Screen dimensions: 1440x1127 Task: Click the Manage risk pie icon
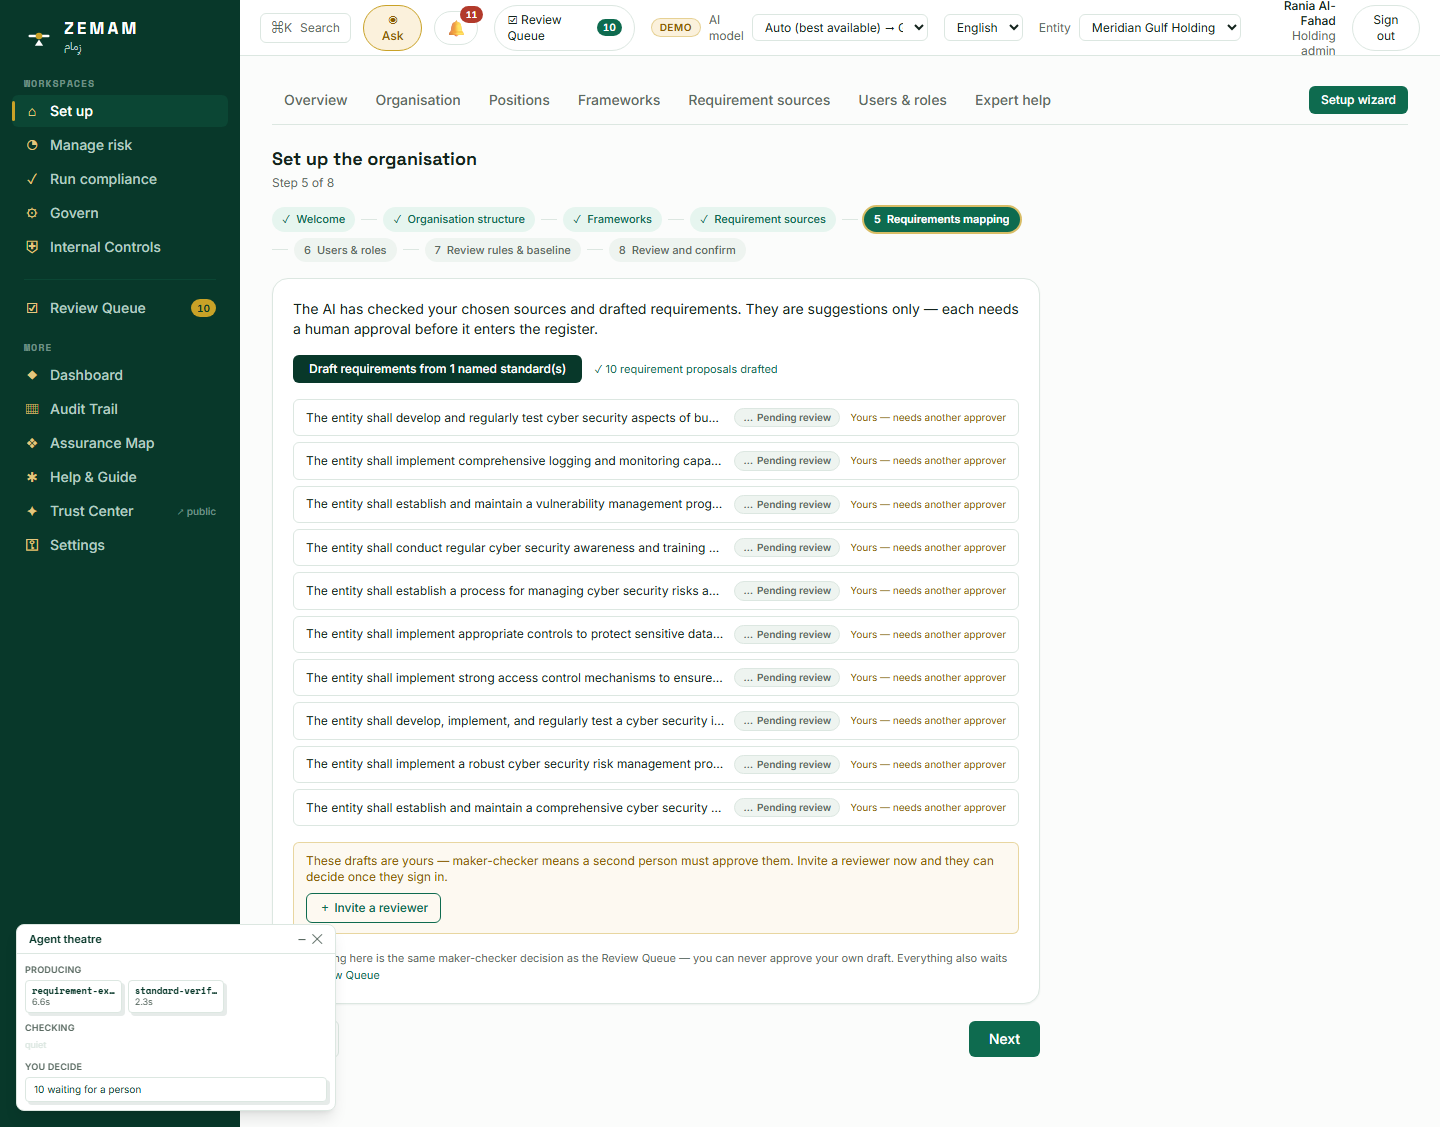(x=32, y=145)
